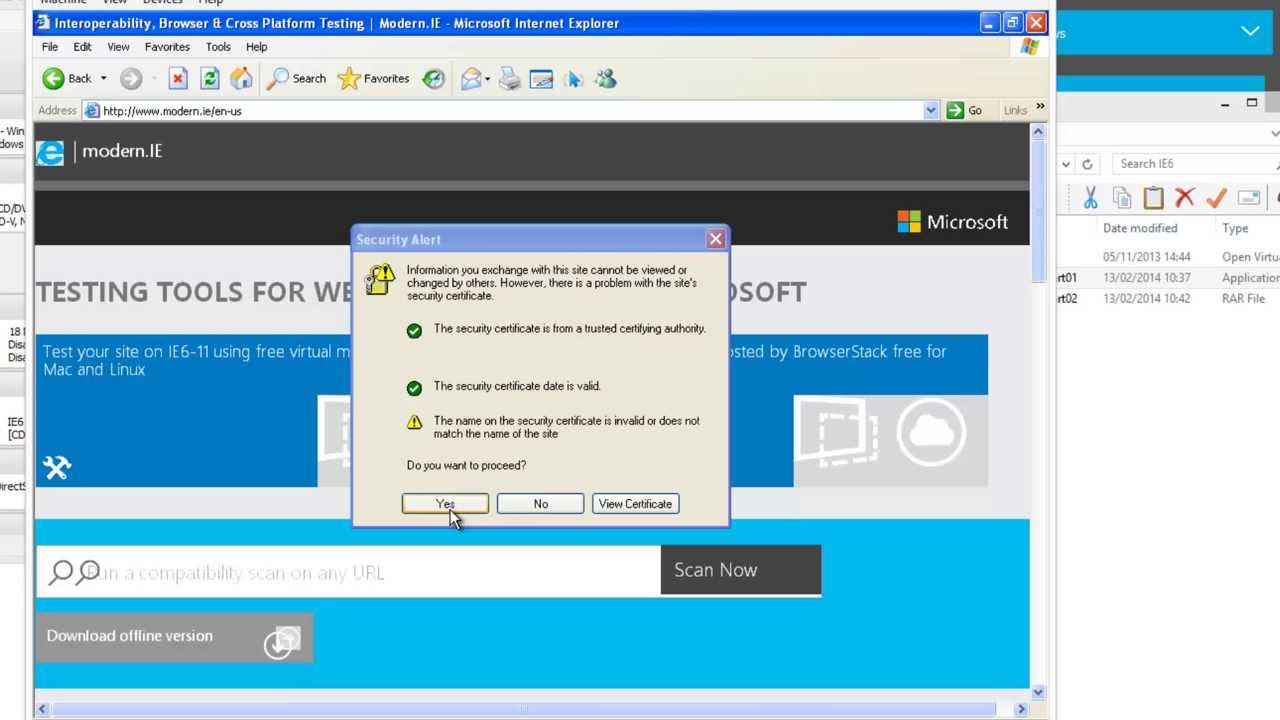Screen dimensions: 1280x720
Task: Click Yes in the Security Alert dialog
Action: [445, 504]
